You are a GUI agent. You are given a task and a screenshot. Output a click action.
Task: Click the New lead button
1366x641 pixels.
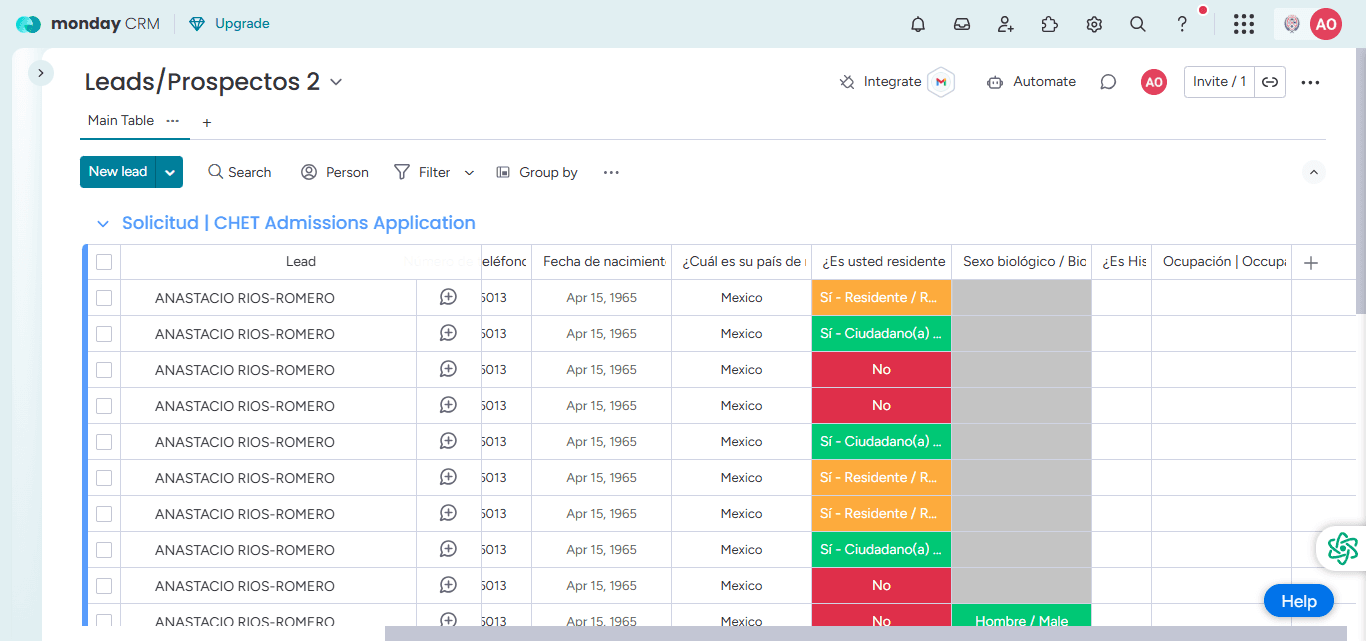[118, 172]
